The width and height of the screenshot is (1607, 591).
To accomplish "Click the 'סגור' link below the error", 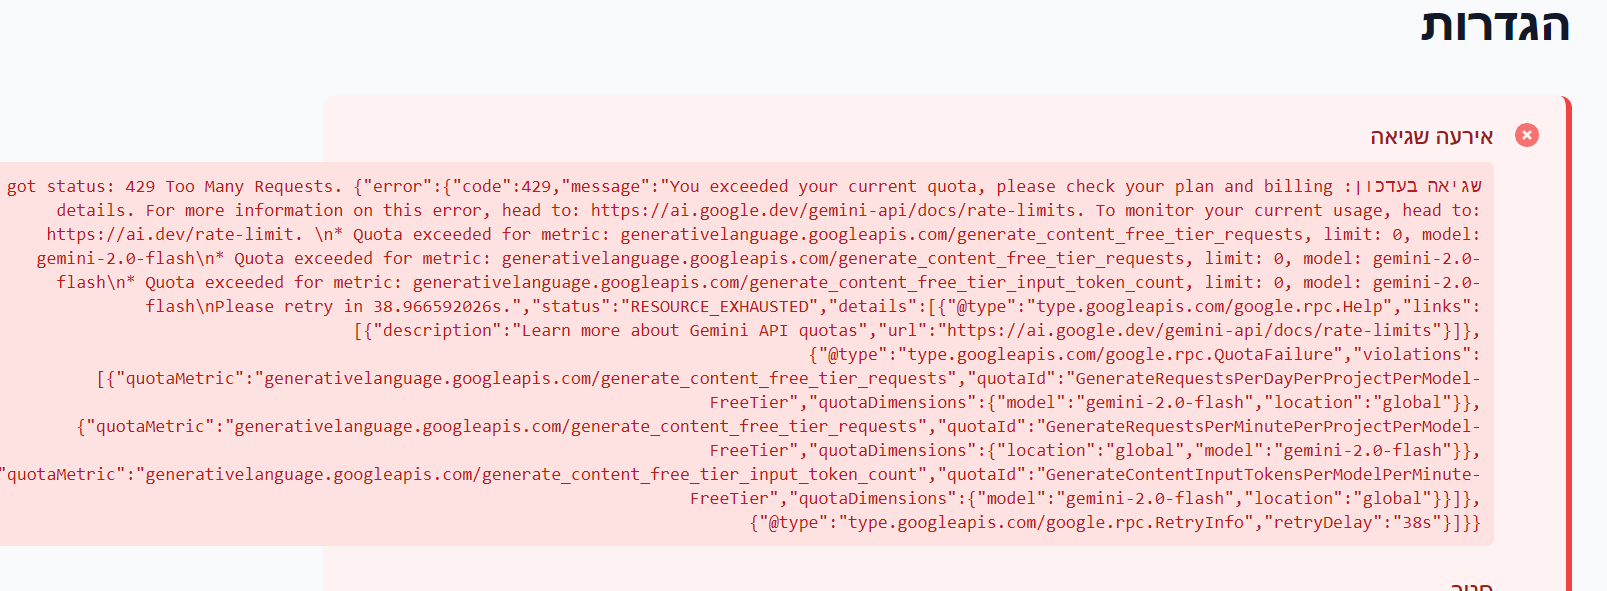I will [x=1471, y=585].
